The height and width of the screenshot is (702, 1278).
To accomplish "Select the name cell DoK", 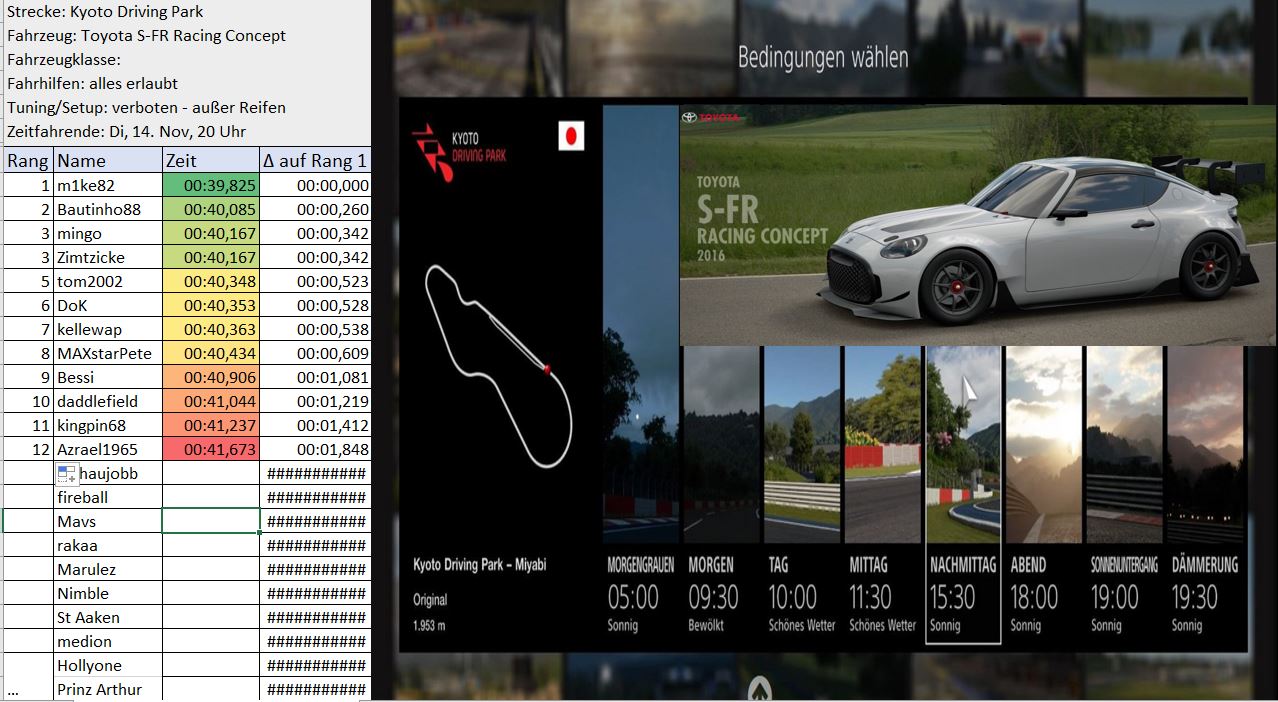I will pos(108,305).
